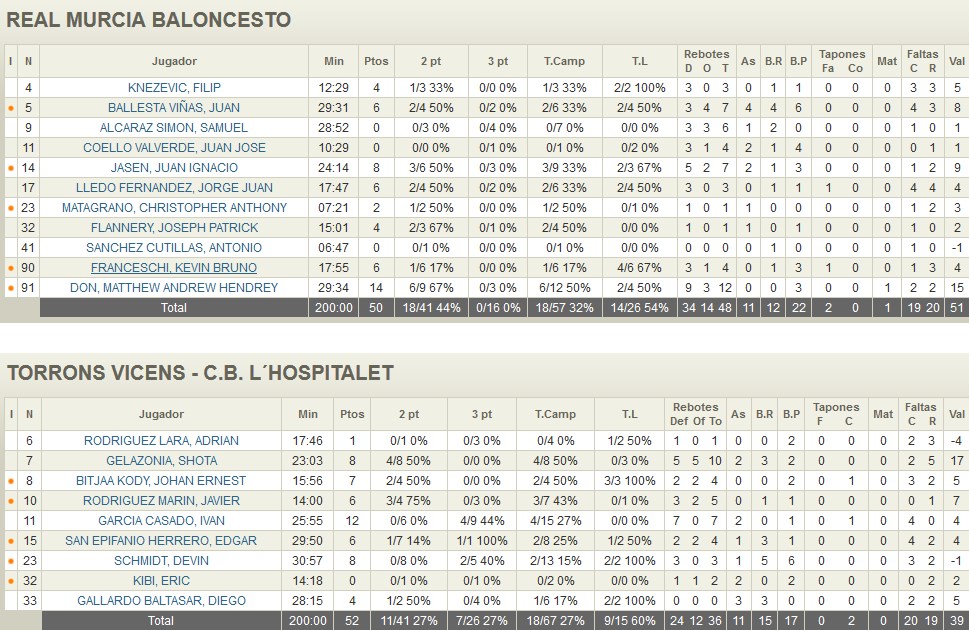Select Alcaraz Simon, Samuel link

pos(174,128)
